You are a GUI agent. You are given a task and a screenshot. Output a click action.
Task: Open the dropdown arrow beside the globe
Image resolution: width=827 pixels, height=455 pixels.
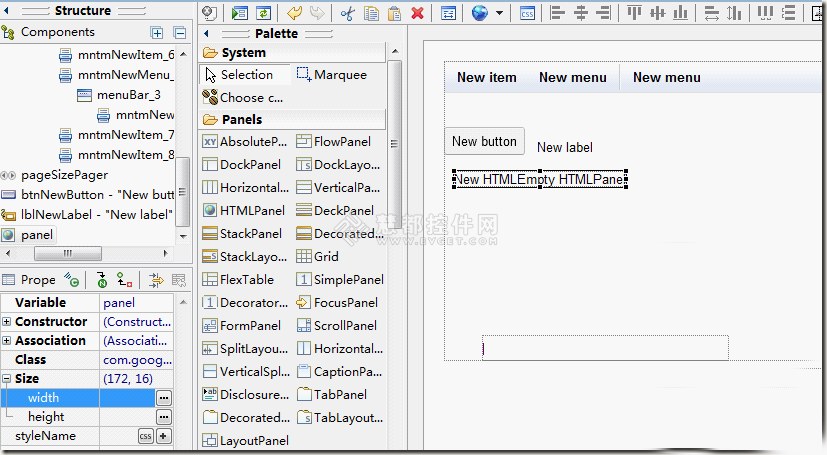coord(499,13)
